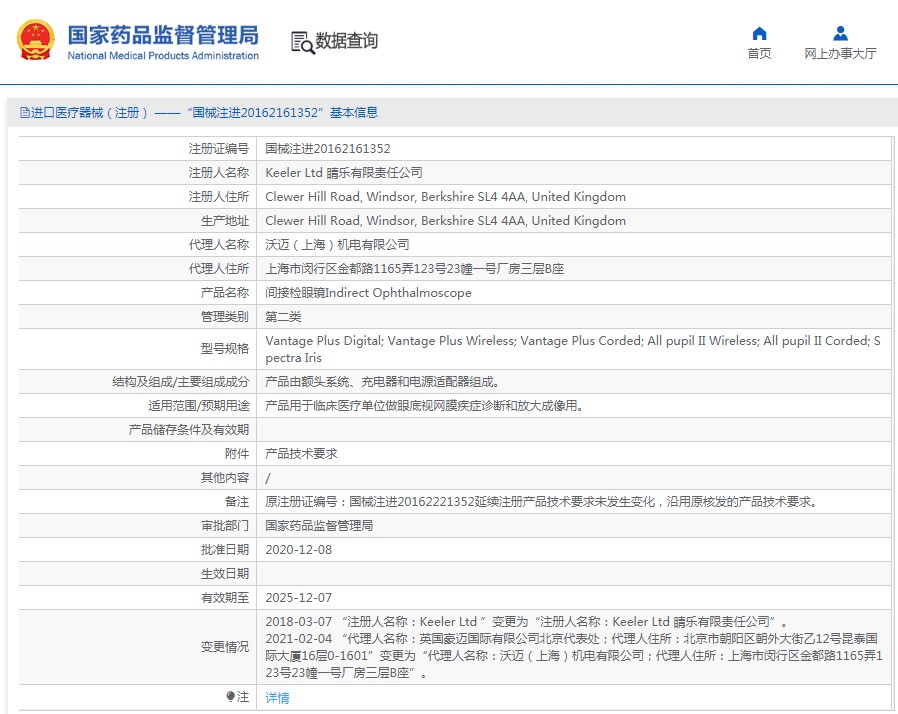
Task: Click product name Indirect Ophthalmoscope cell
Action: (367, 293)
